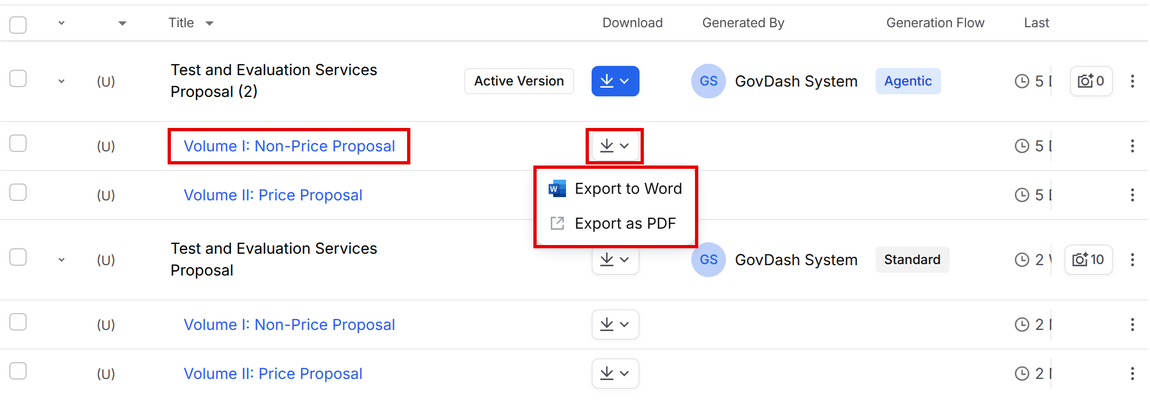Image resolution: width=1150 pixels, height=410 pixels.
Task: Choose Export as PDF from menu
Action: [x=615, y=224]
